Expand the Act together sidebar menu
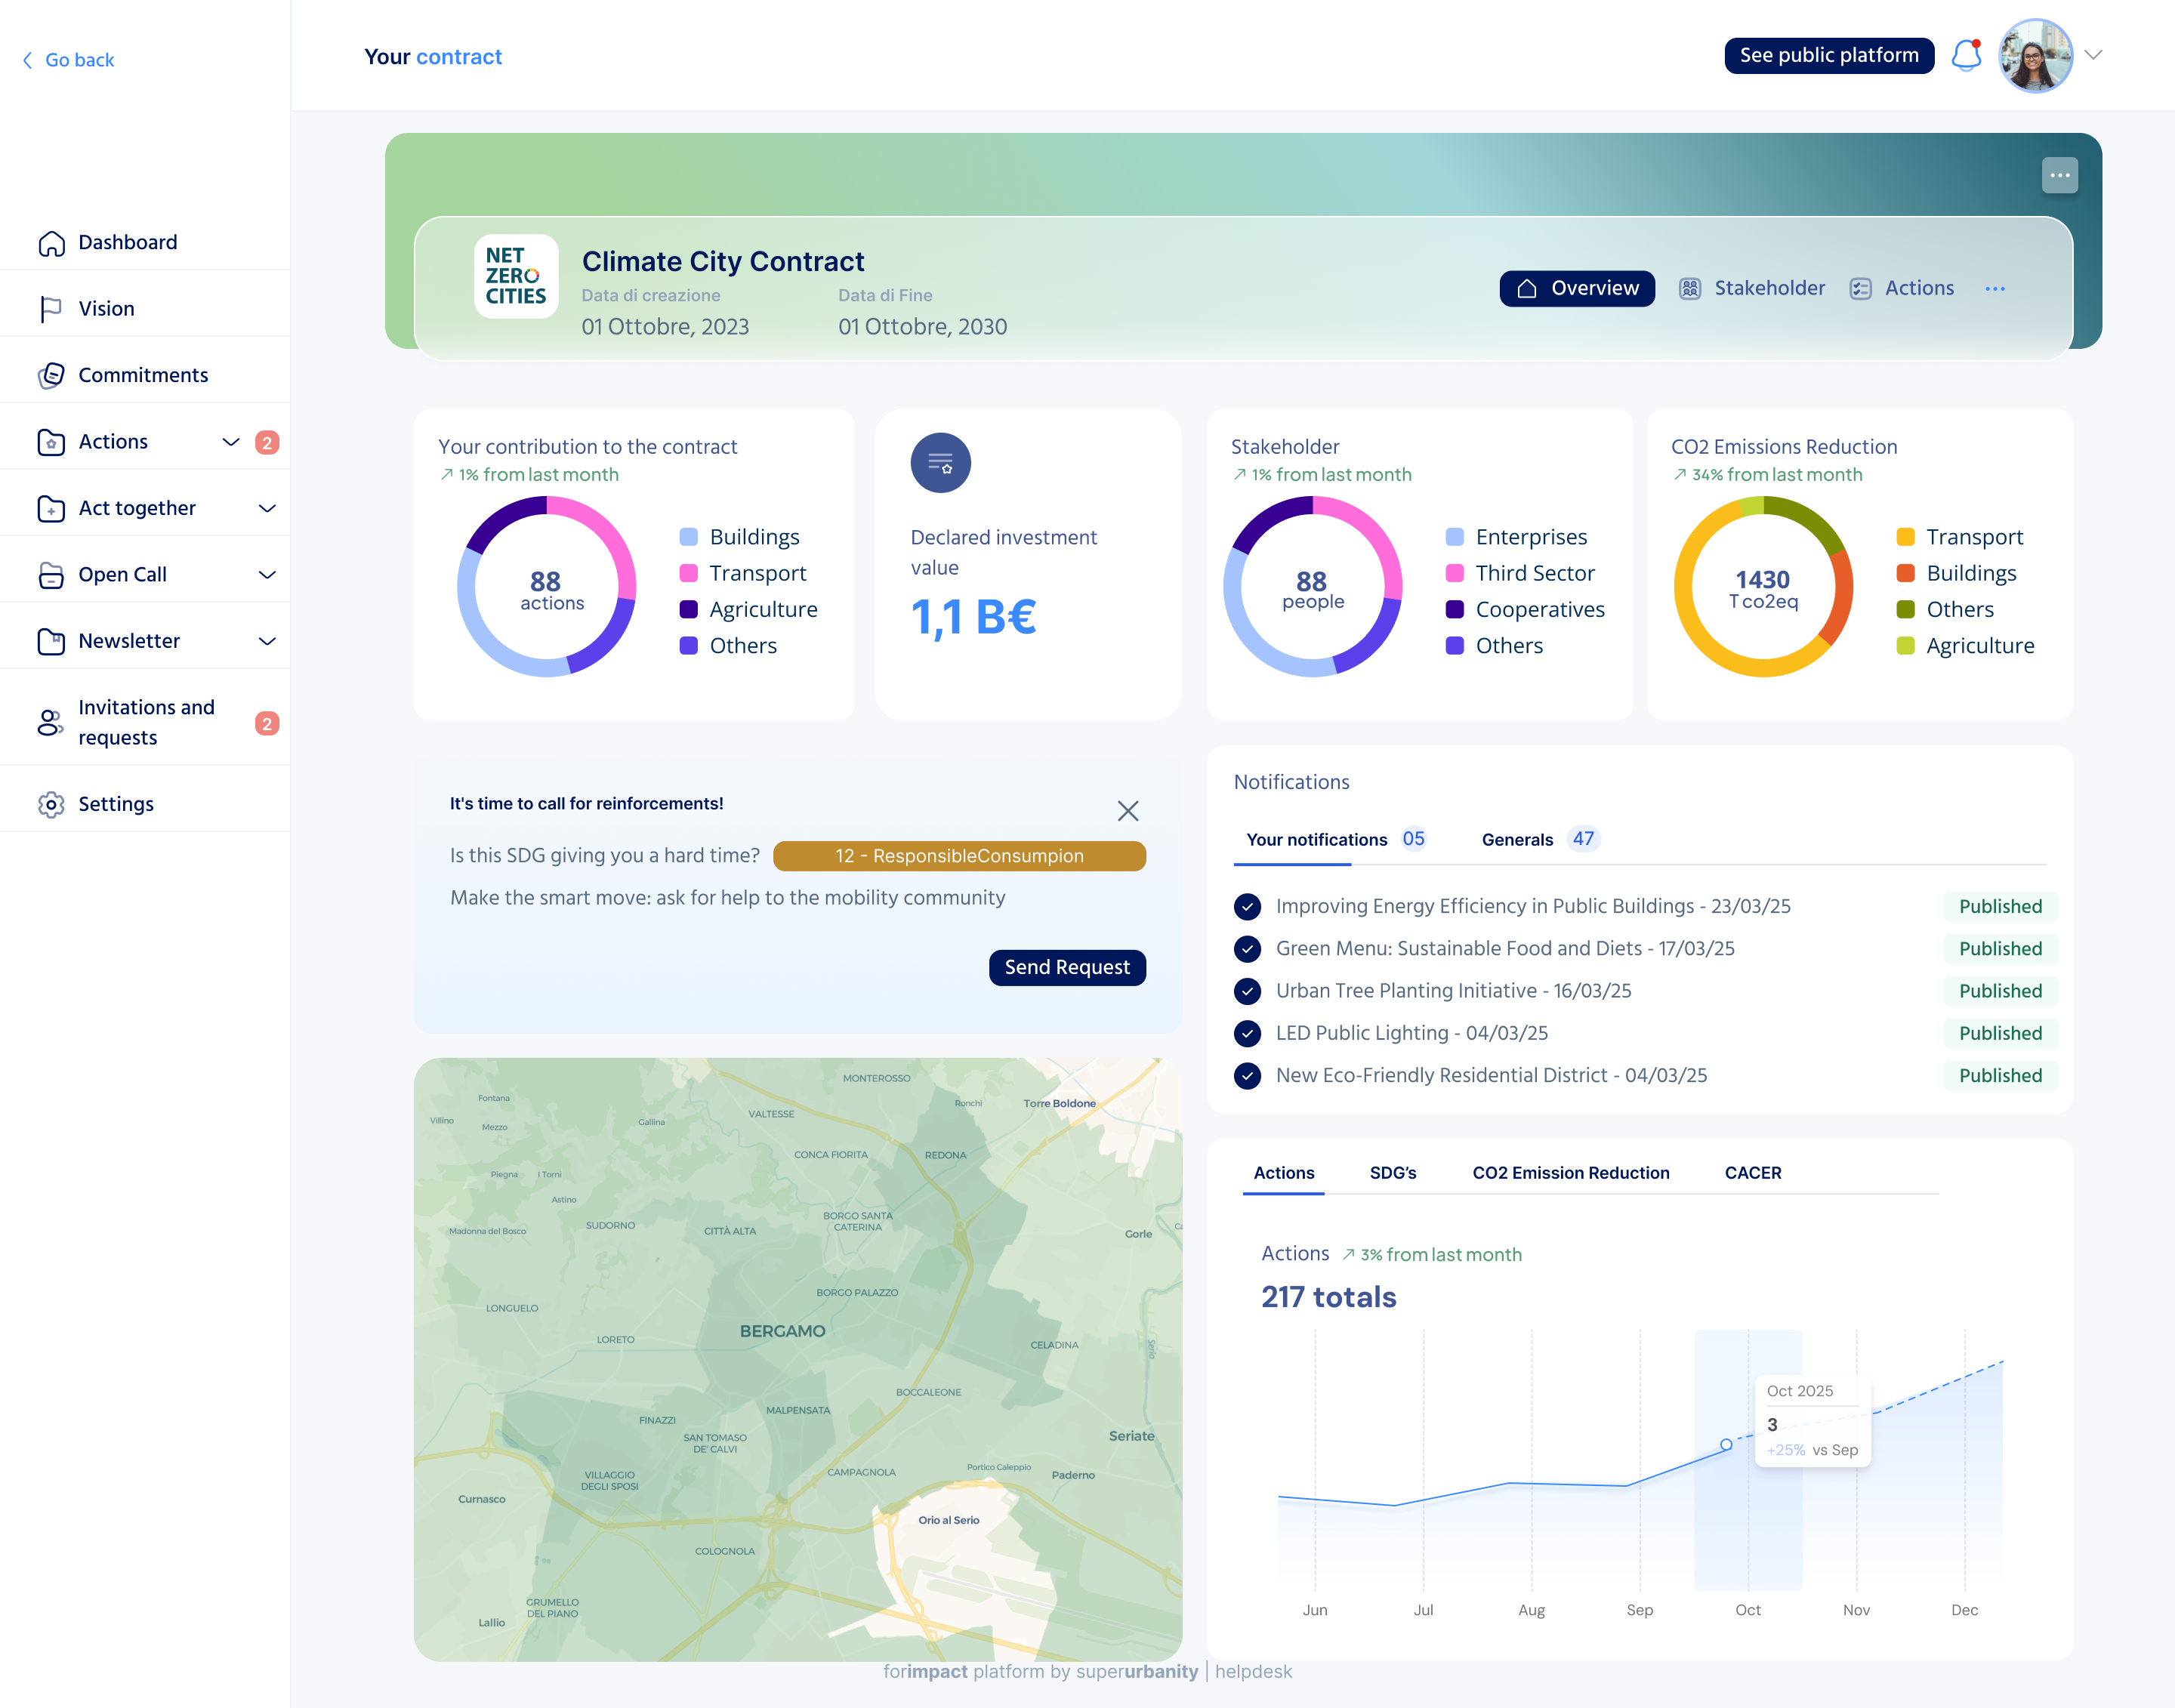 coord(267,508)
